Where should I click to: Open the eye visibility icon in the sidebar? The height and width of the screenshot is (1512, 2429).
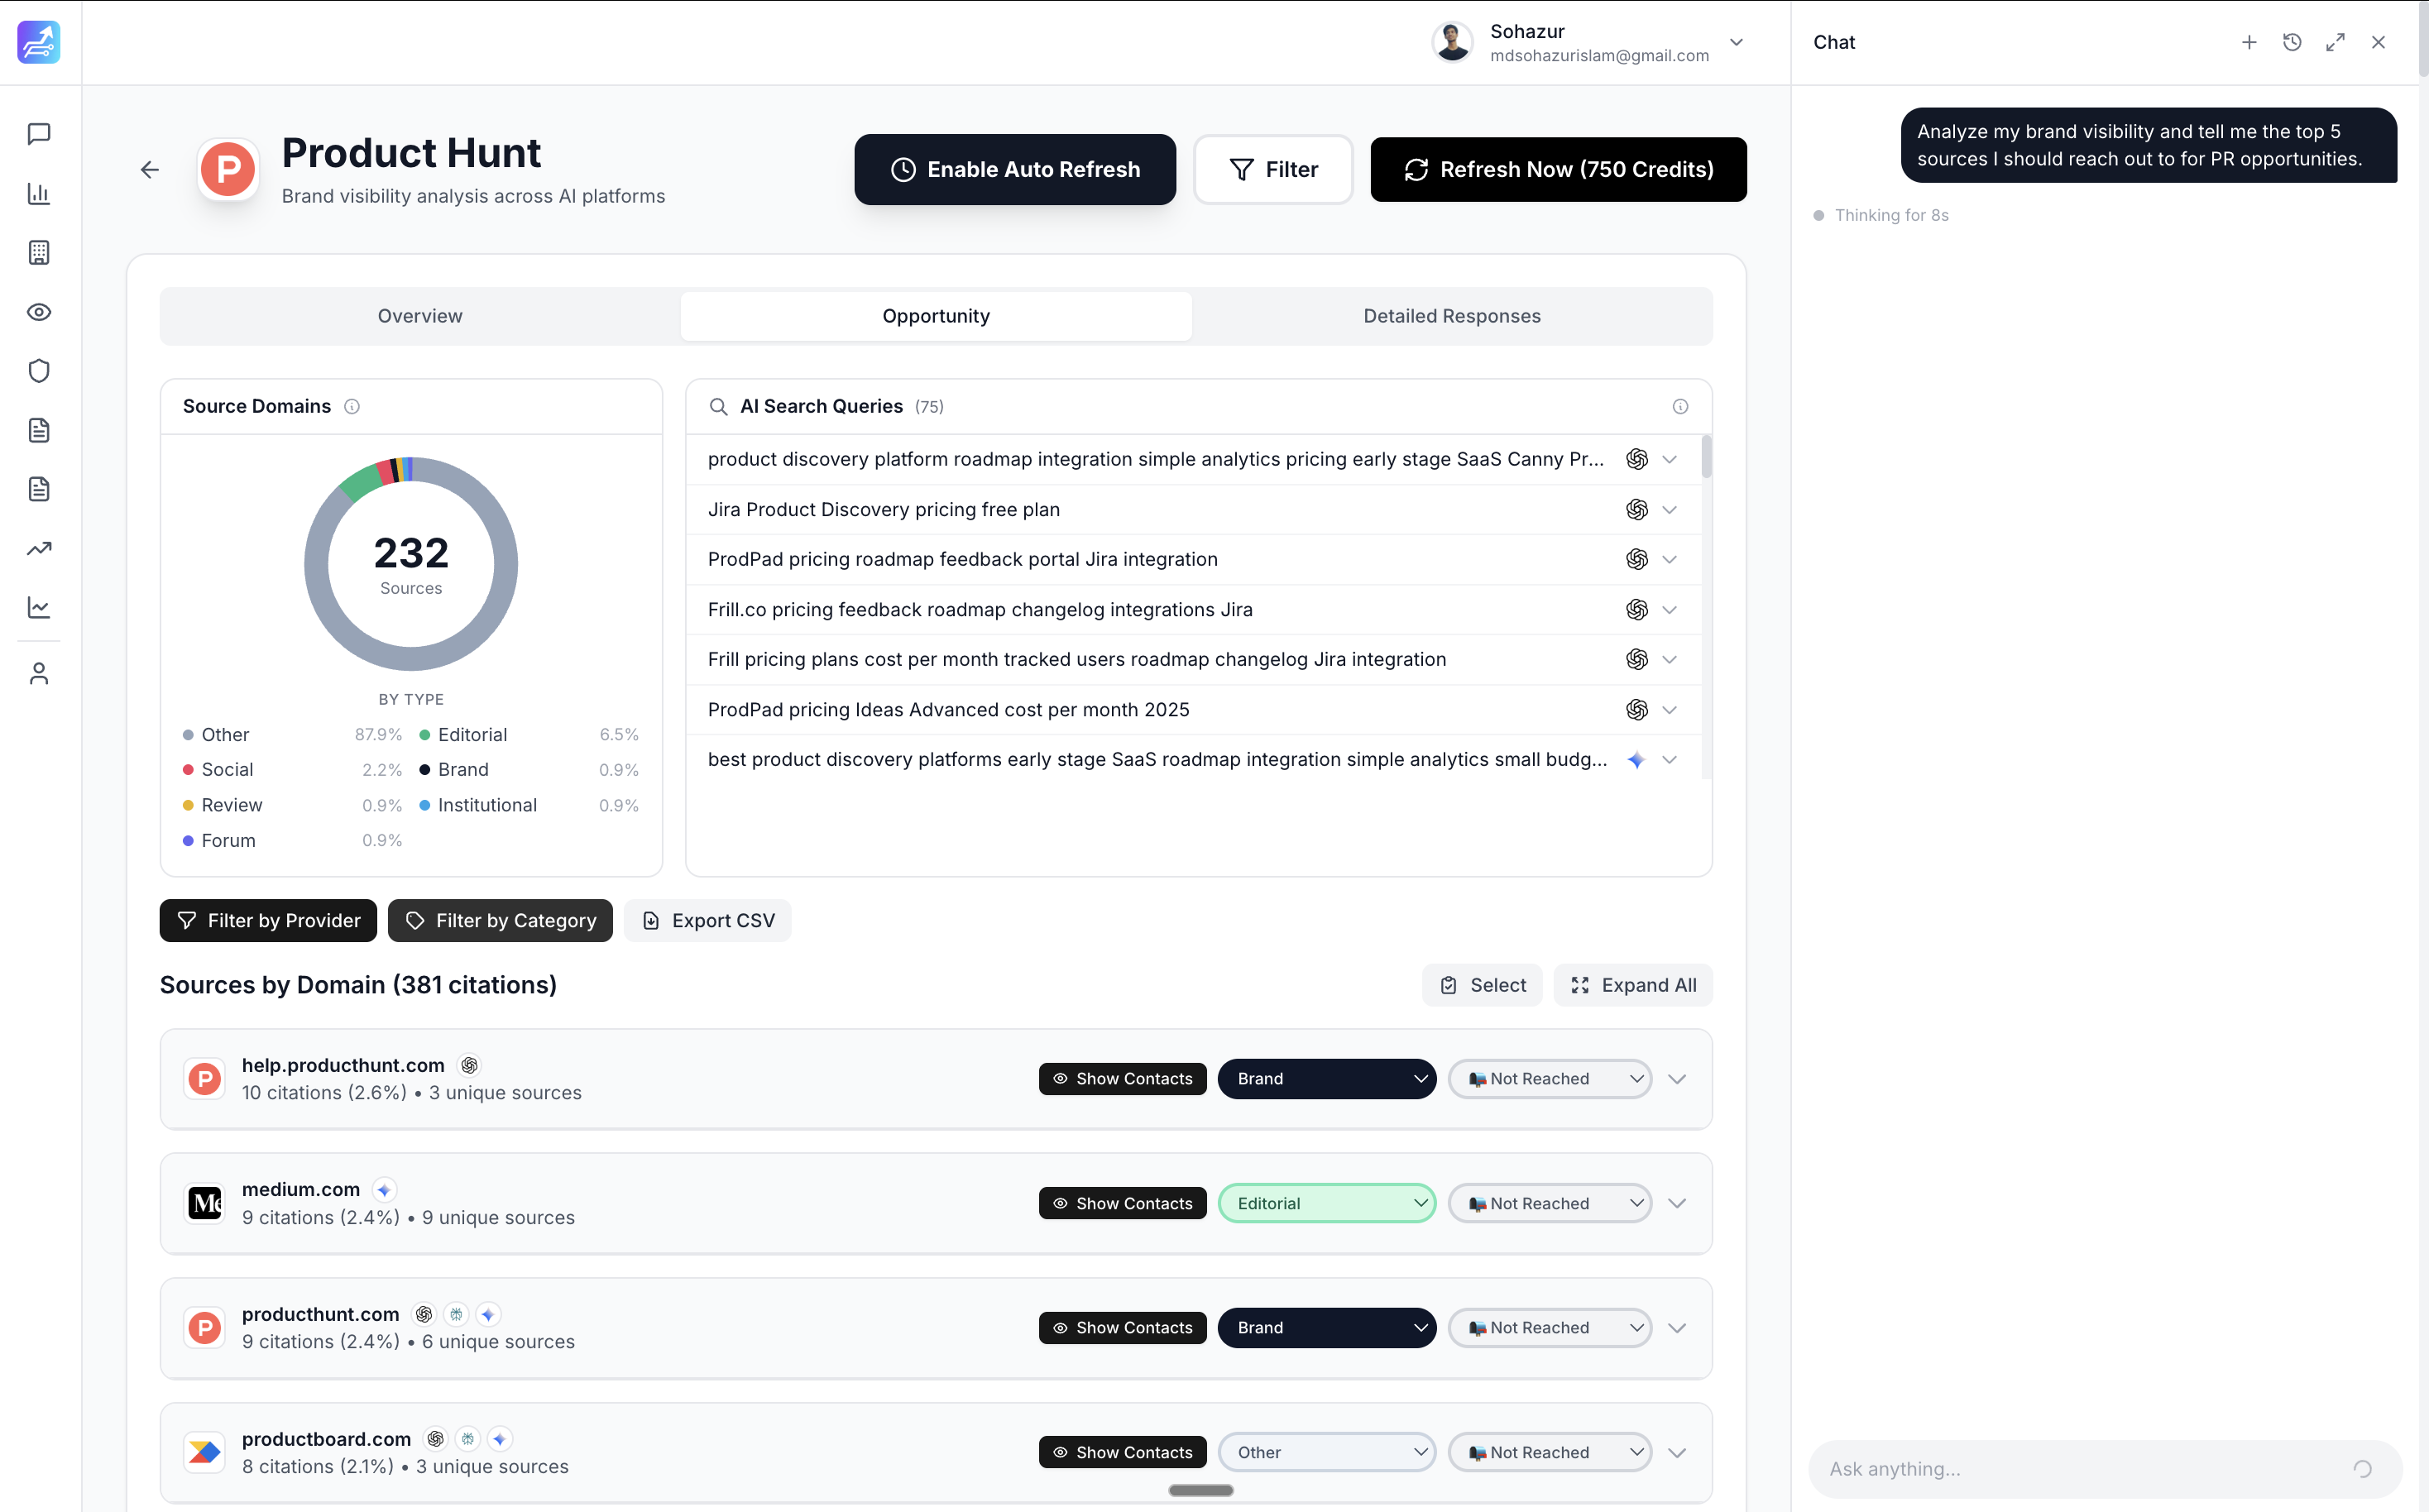[x=38, y=311]
